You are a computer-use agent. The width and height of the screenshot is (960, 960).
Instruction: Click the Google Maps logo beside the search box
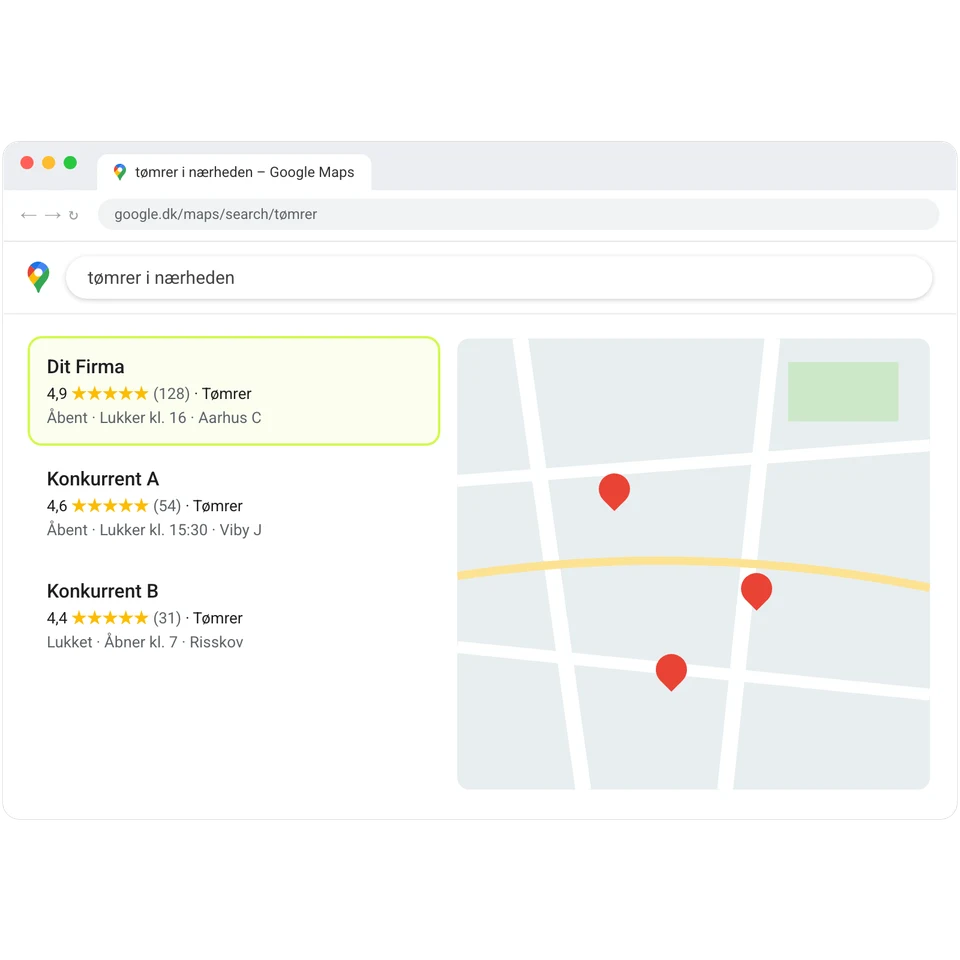[39, 277]
